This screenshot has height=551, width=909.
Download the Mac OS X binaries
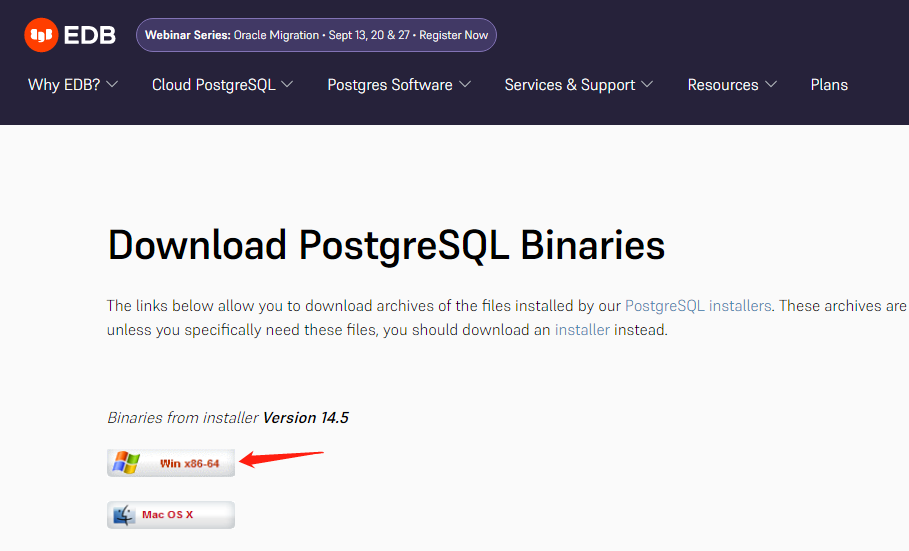[x=168, y=515]
